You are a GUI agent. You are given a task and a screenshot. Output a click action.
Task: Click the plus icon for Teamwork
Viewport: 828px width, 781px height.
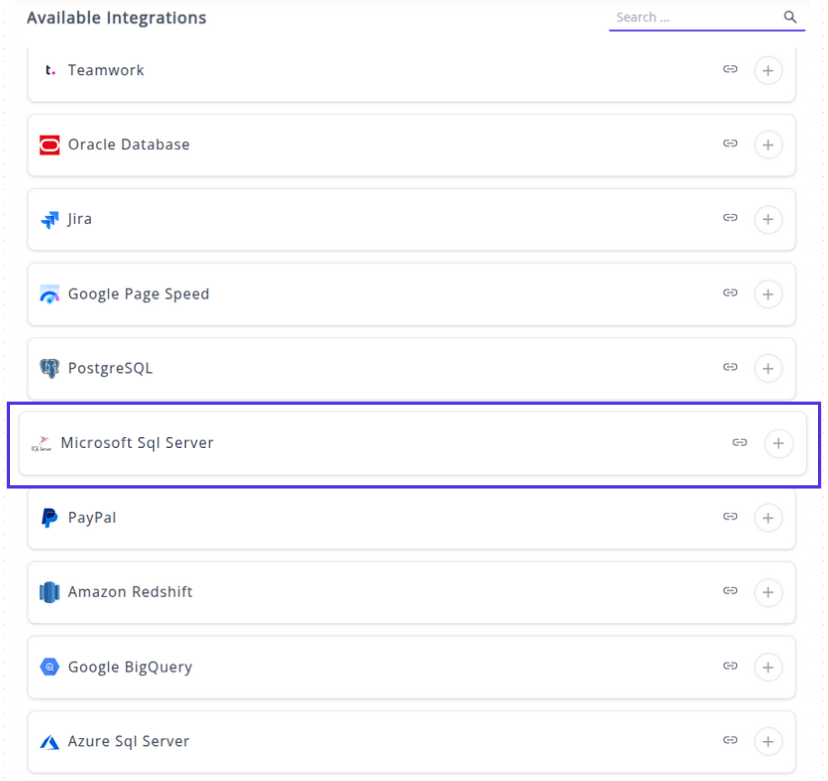coord(767,70)
